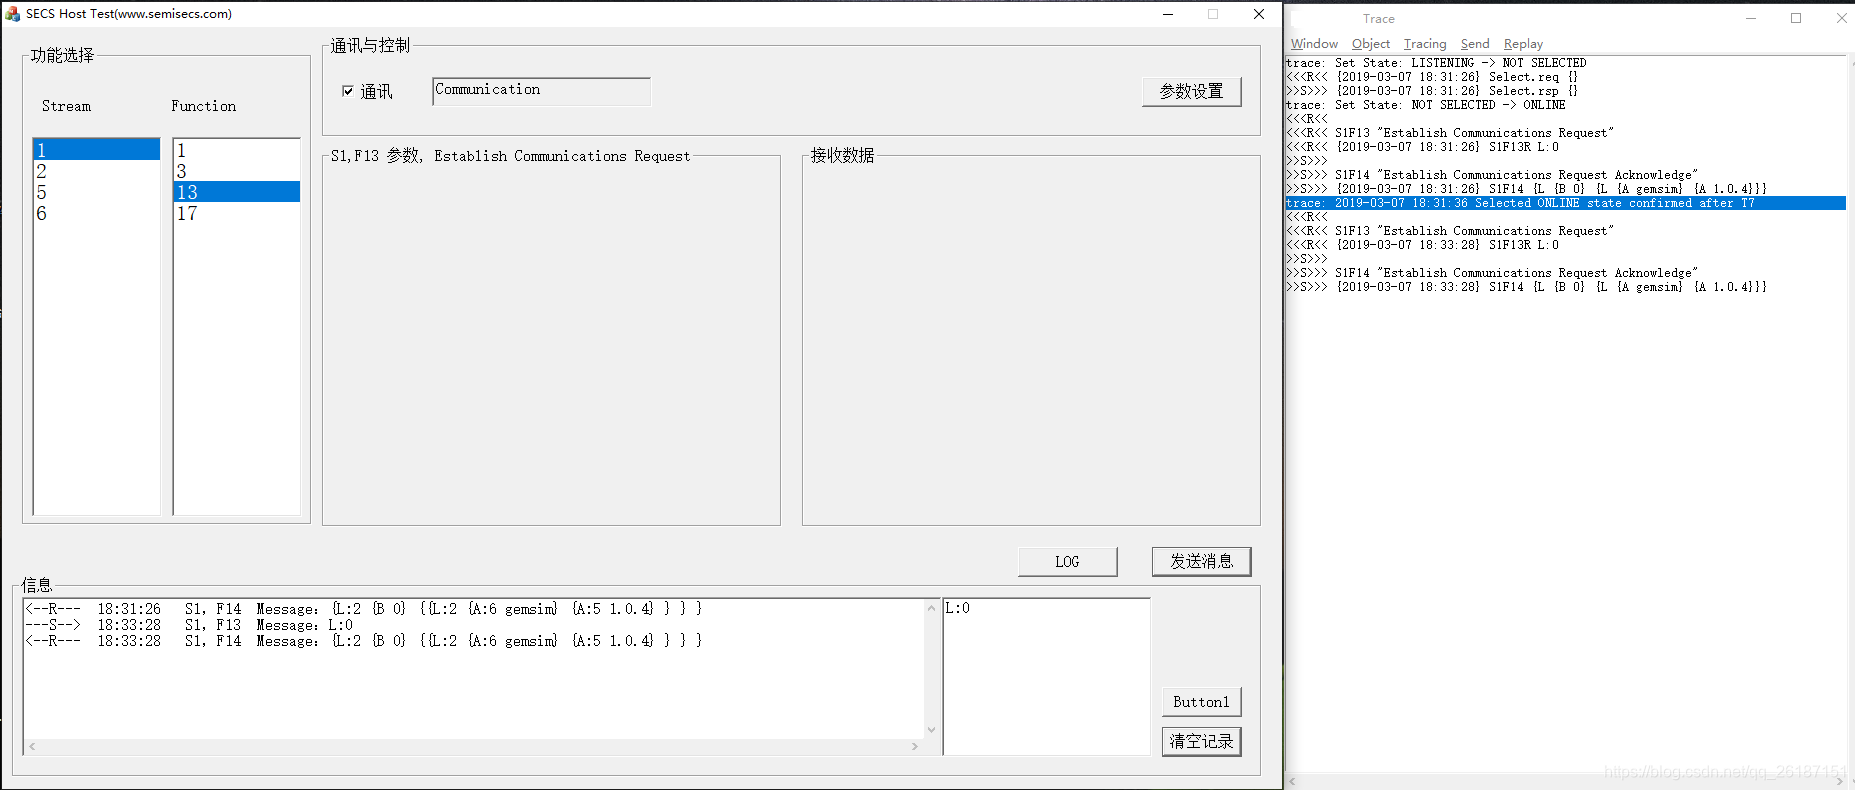Open the Object menu in Trace window
The height and width of the screenshot is (790, 1855).
[1371, 44]
